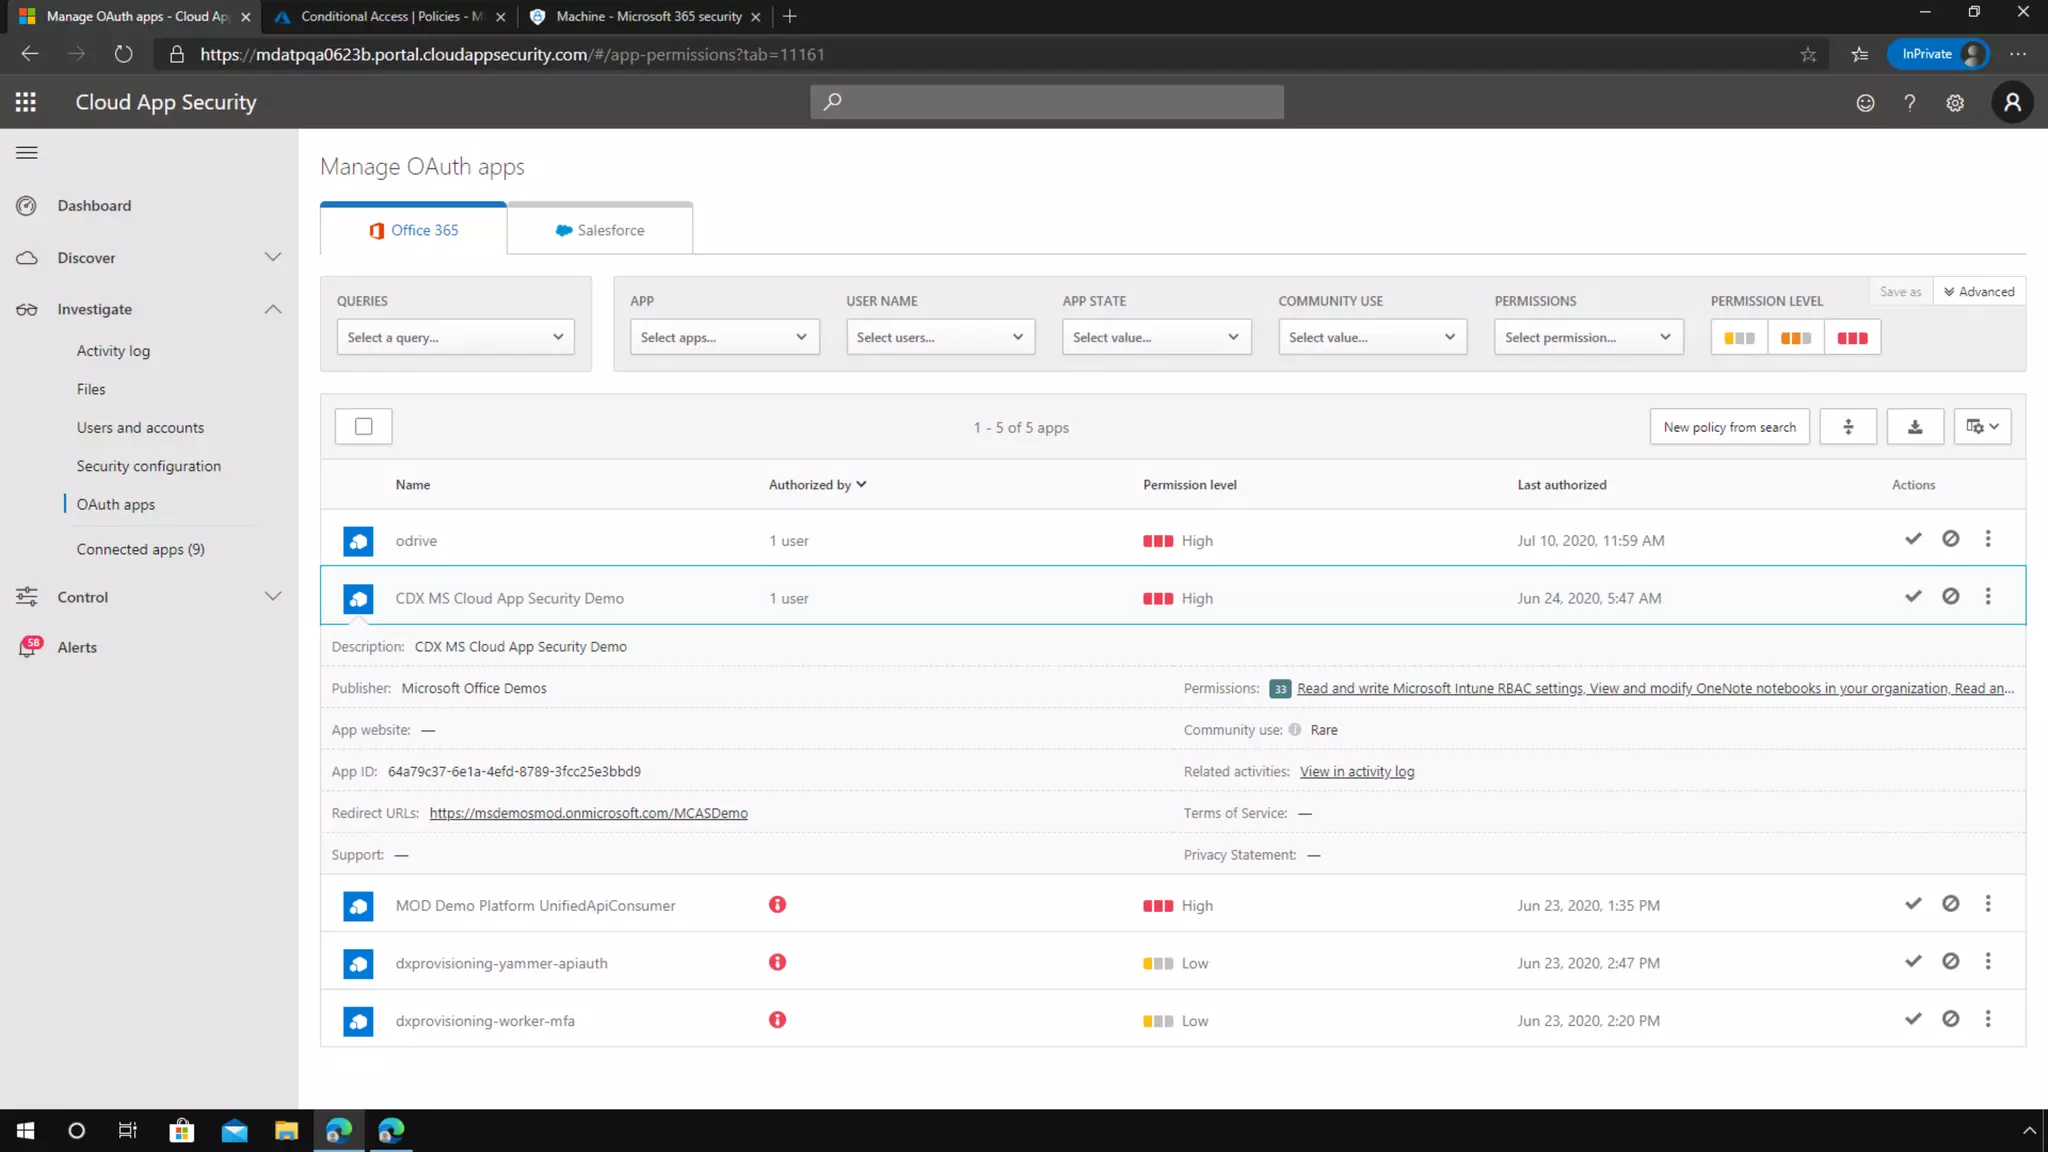Ban the CDX MS Cloud App Security Demo app
The image size is (2048, 1152).
pos(1950,597)
